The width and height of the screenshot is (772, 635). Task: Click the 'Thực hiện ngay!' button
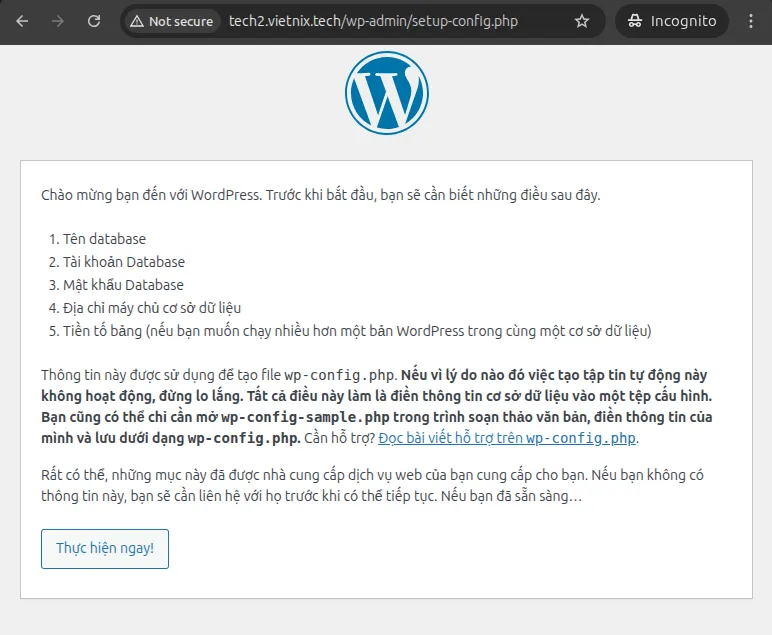point(105,549)
